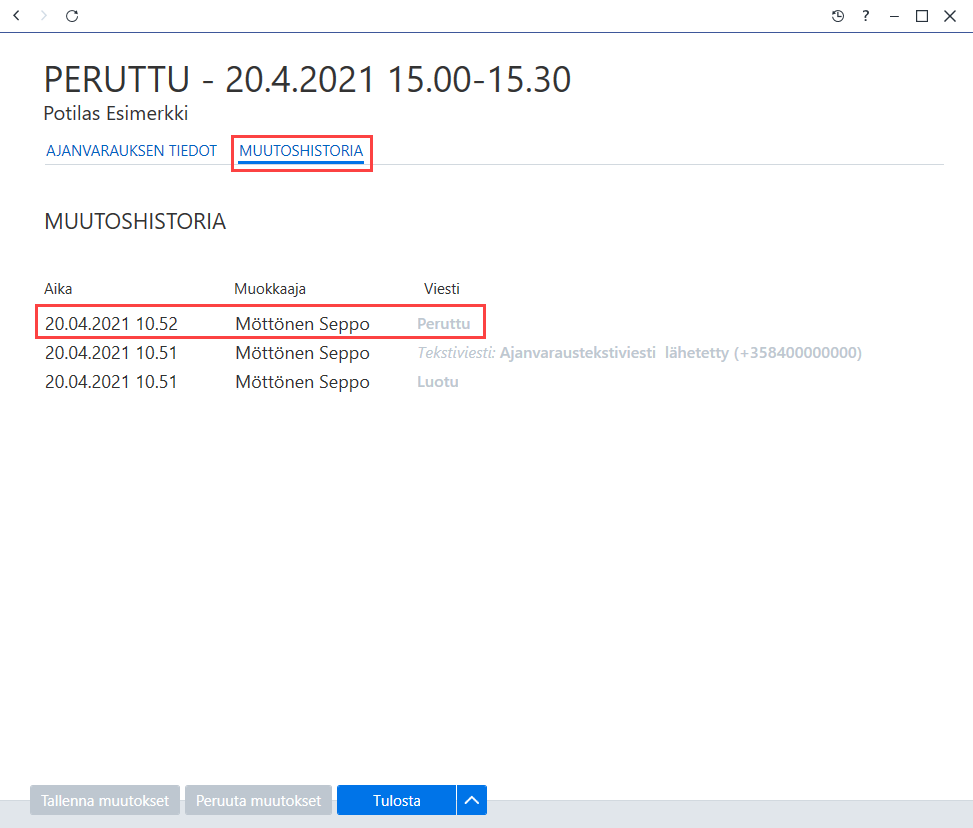Viewport: 973px width, 828px height.
Task: Click the Muutoshistoria section heading
Action: (135, 222)
